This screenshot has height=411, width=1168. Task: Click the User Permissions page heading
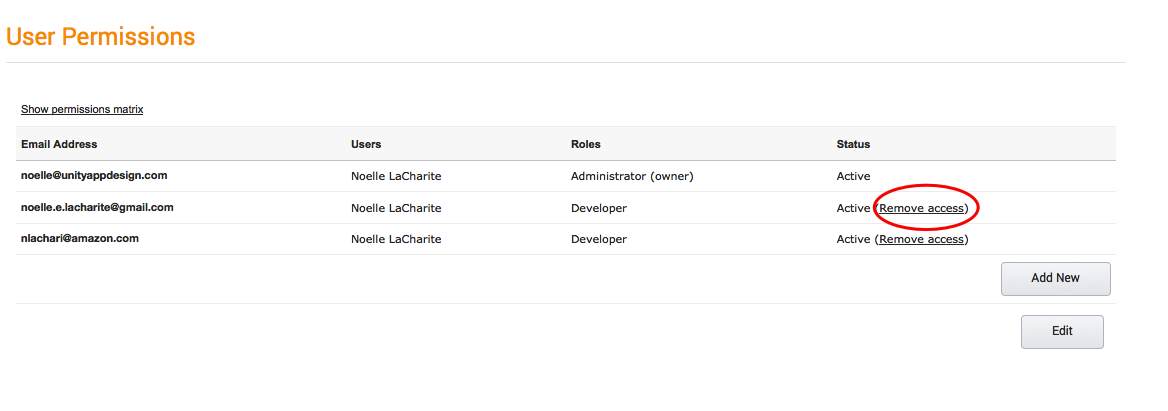(x=101, y=37)
